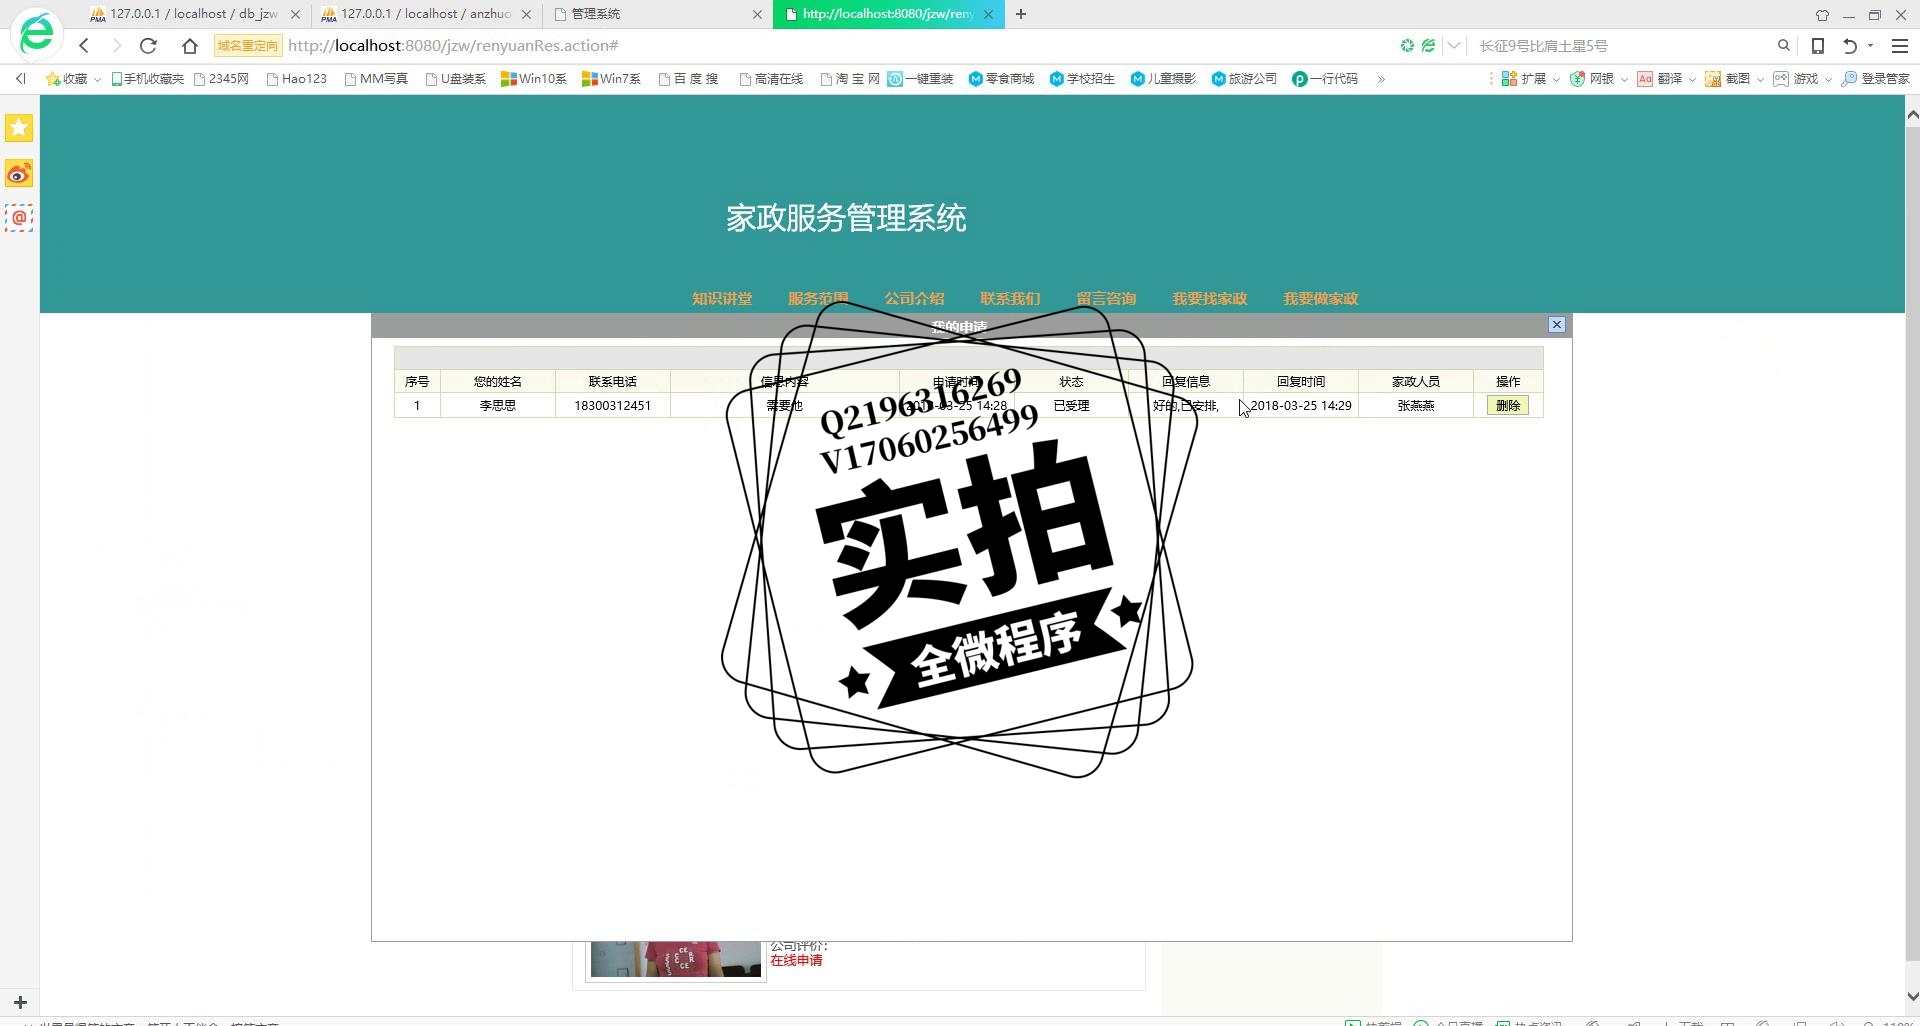Viewport: 1920px width, 1026px height.
Task: Open the 一行代码 bookmark
Action: (x=1325, y=78)
